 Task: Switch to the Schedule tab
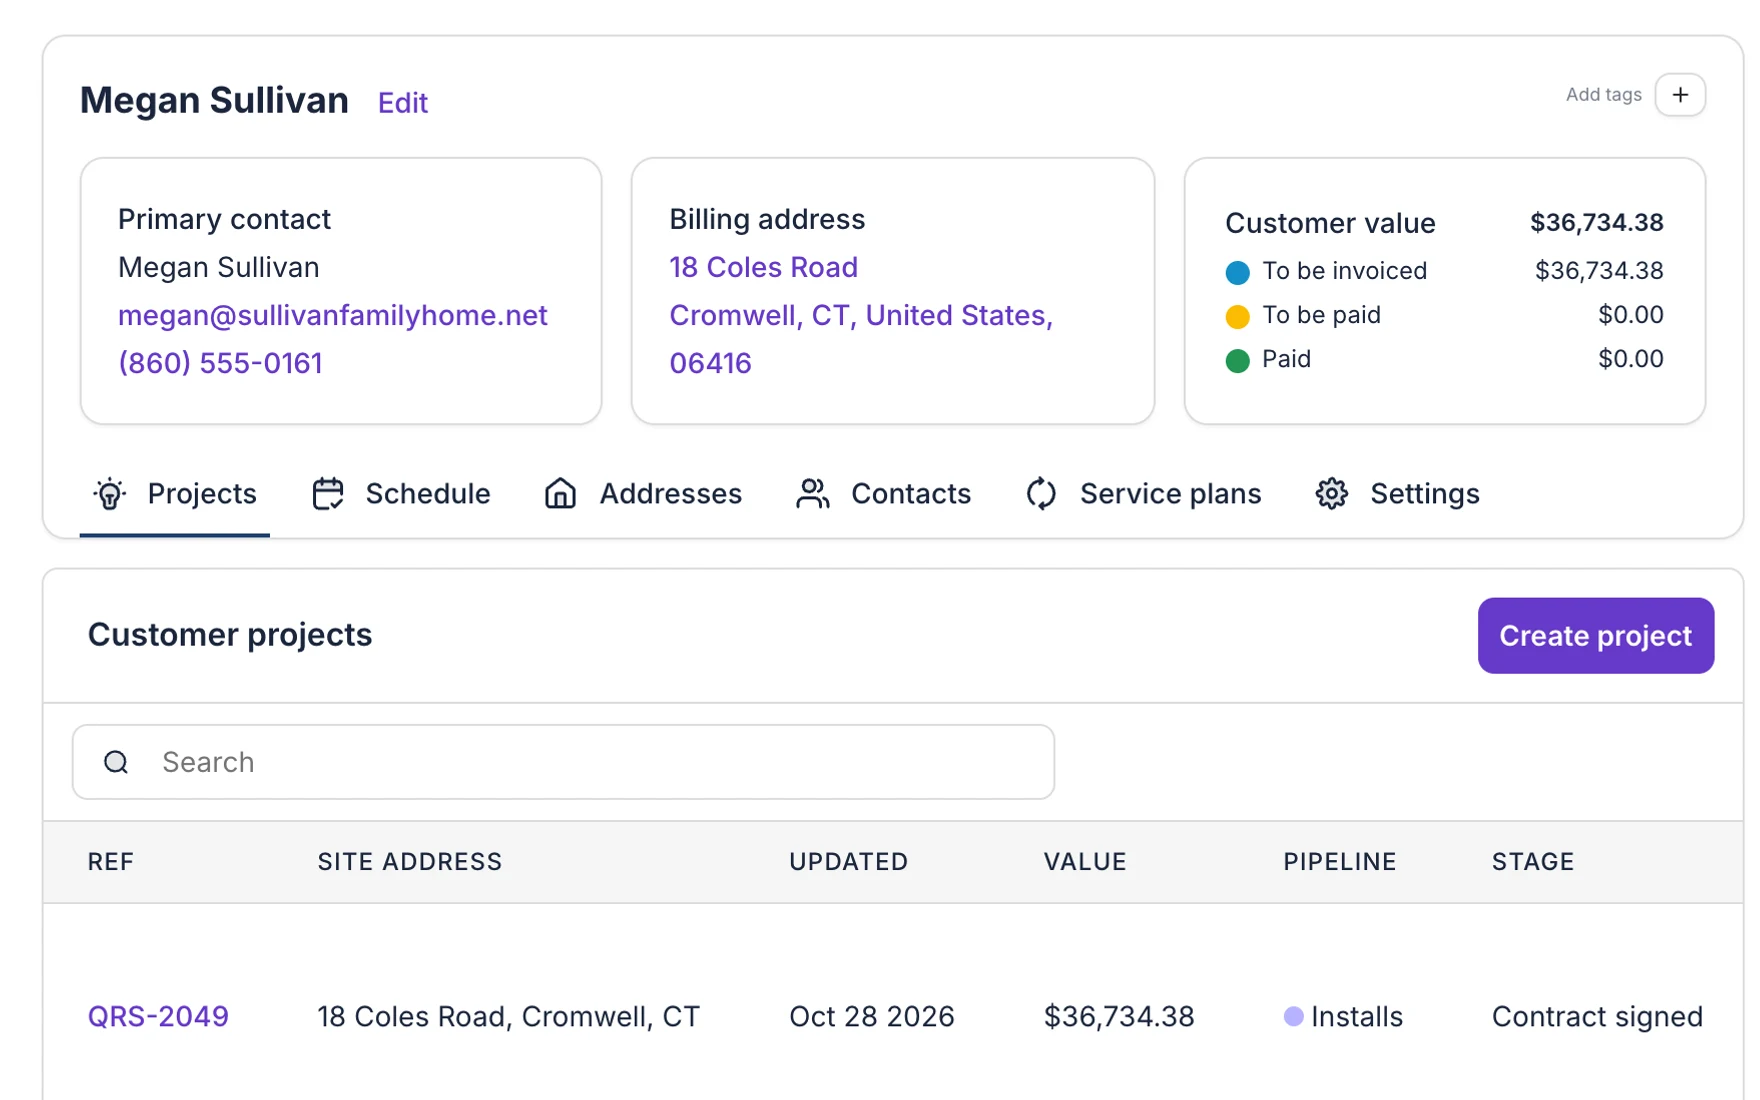click(x=401, y=494)
